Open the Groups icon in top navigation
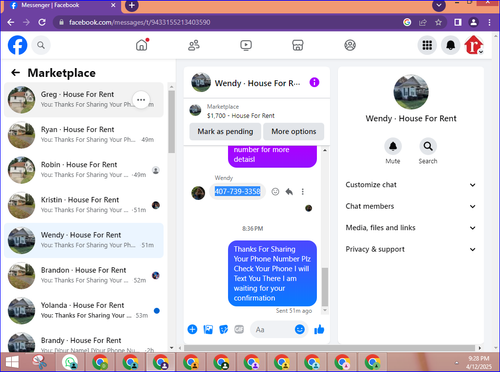The width and height of the screenshot is (500, 372). point(350,45)
